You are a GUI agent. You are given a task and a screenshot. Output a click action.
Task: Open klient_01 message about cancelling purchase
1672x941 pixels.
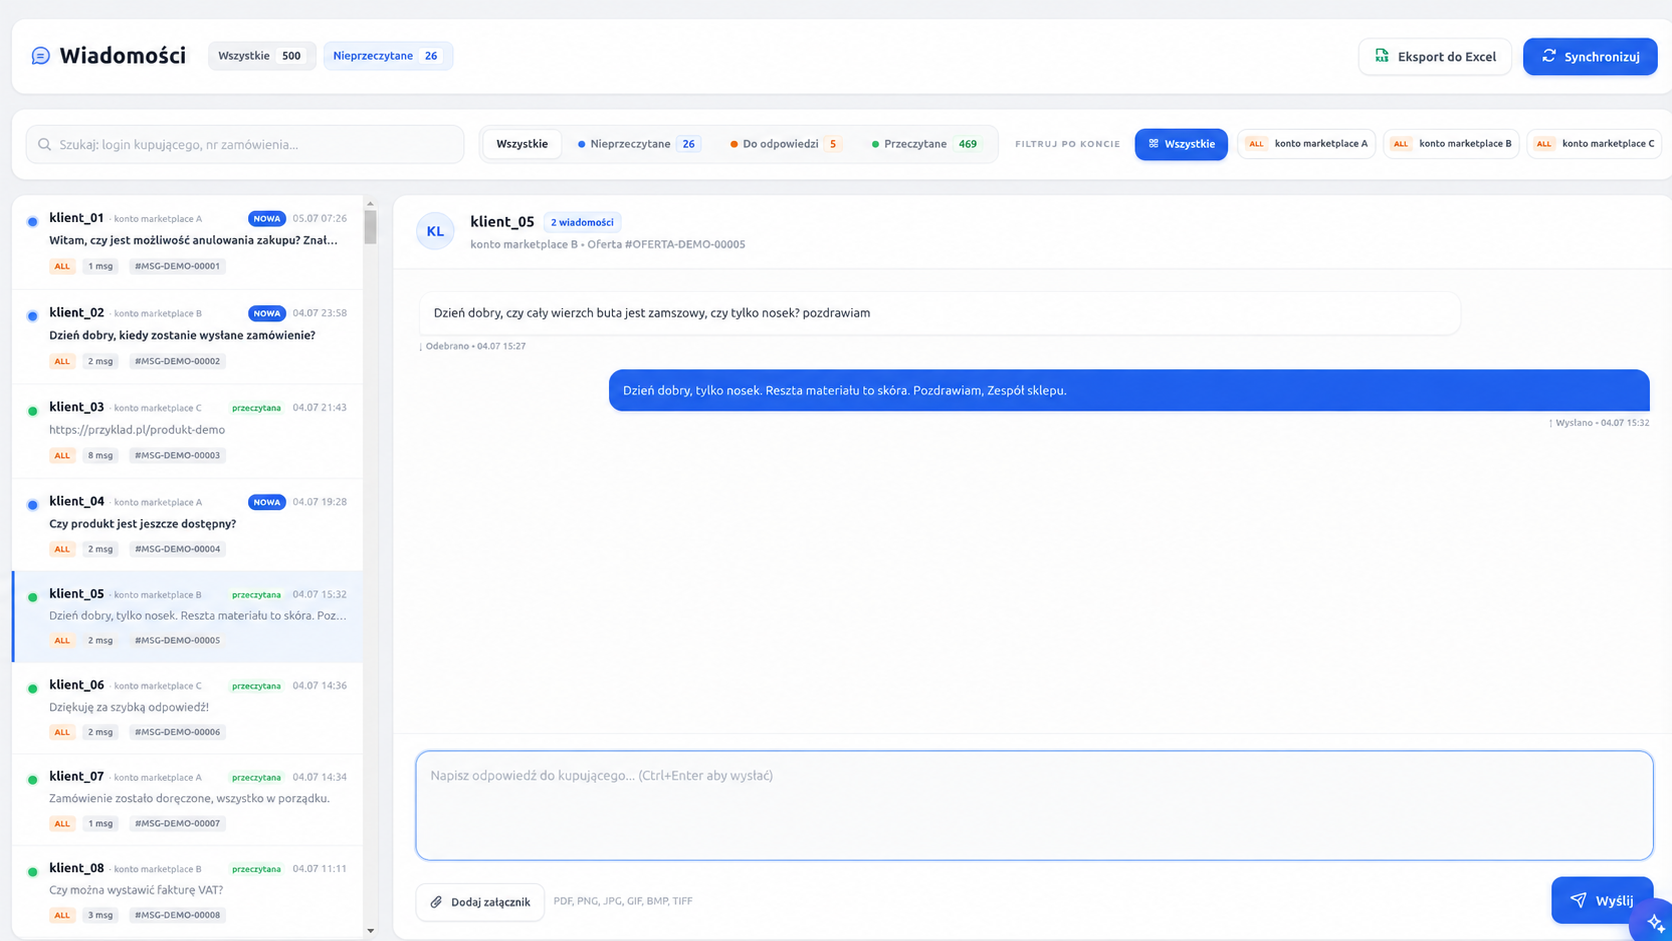(x=188, y=242)
